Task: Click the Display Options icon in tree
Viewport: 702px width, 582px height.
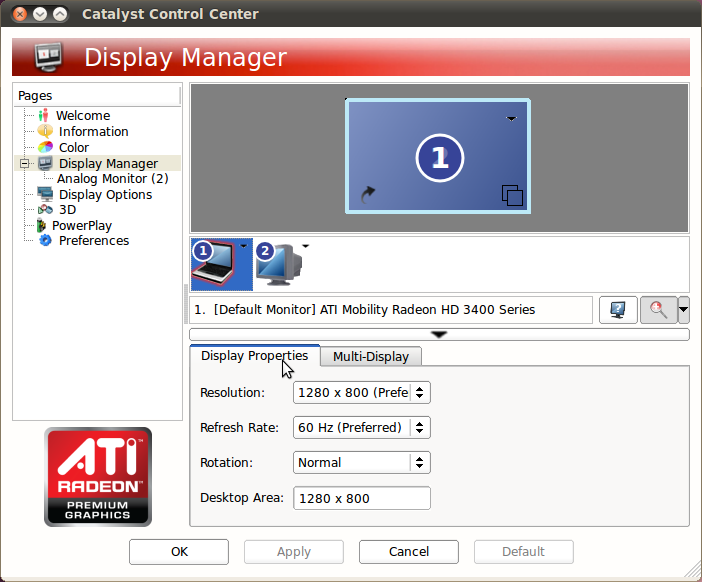Action: coord(45,194)
